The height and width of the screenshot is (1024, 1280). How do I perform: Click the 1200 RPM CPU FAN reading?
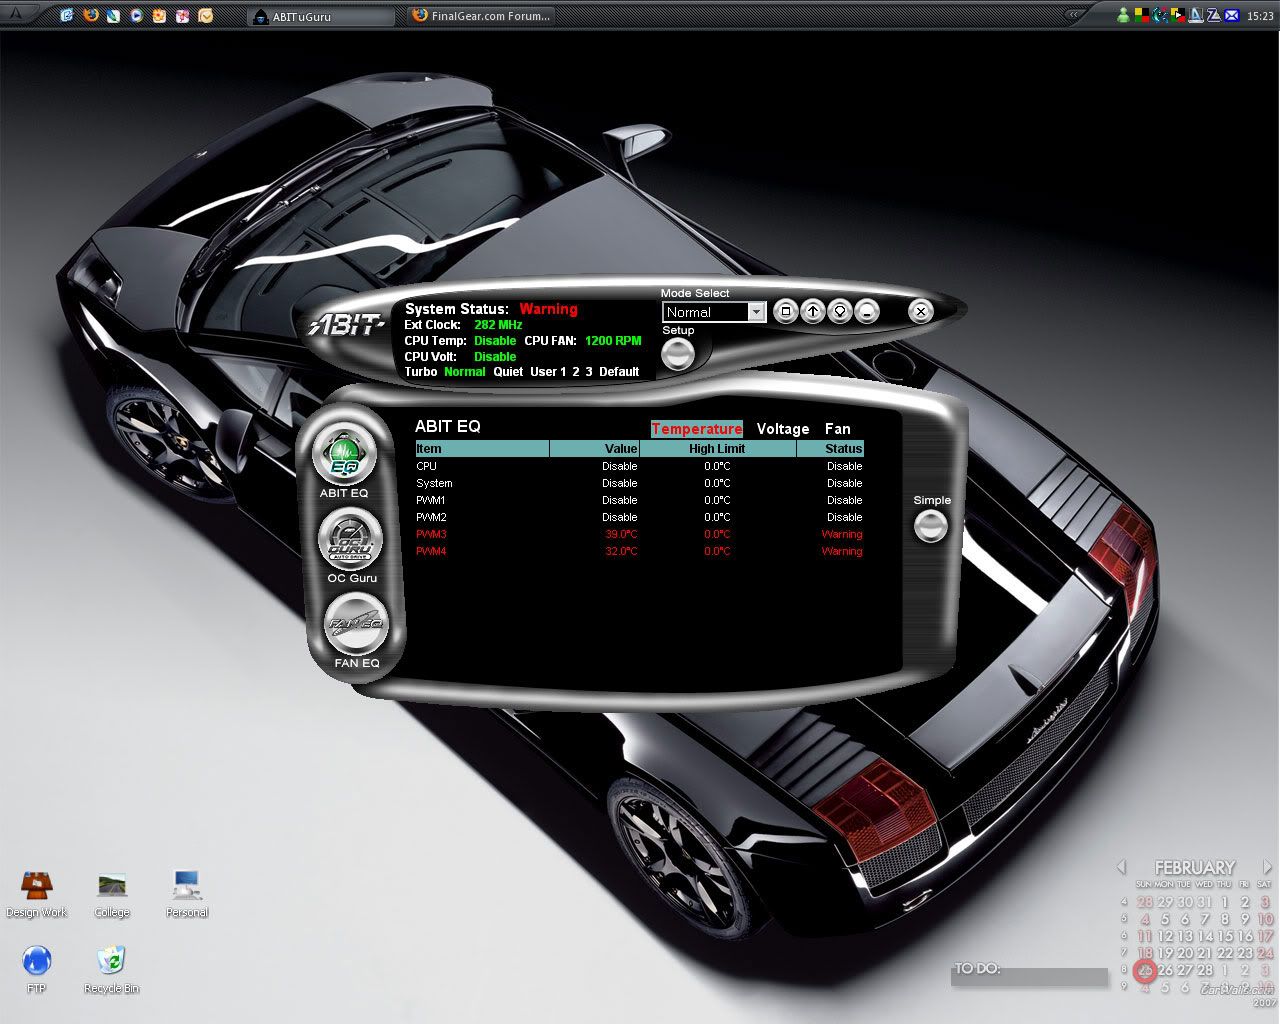click(x=613, y=341)
